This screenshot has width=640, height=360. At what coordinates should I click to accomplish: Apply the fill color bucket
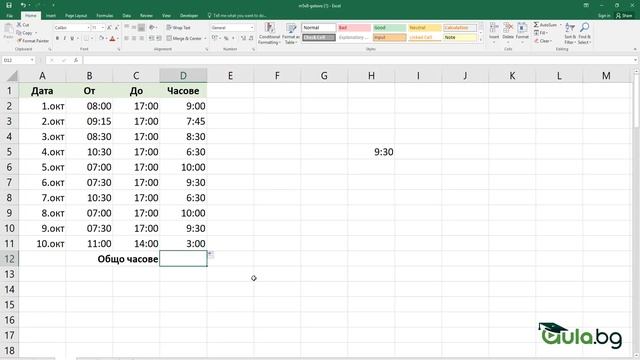point(101,38)
